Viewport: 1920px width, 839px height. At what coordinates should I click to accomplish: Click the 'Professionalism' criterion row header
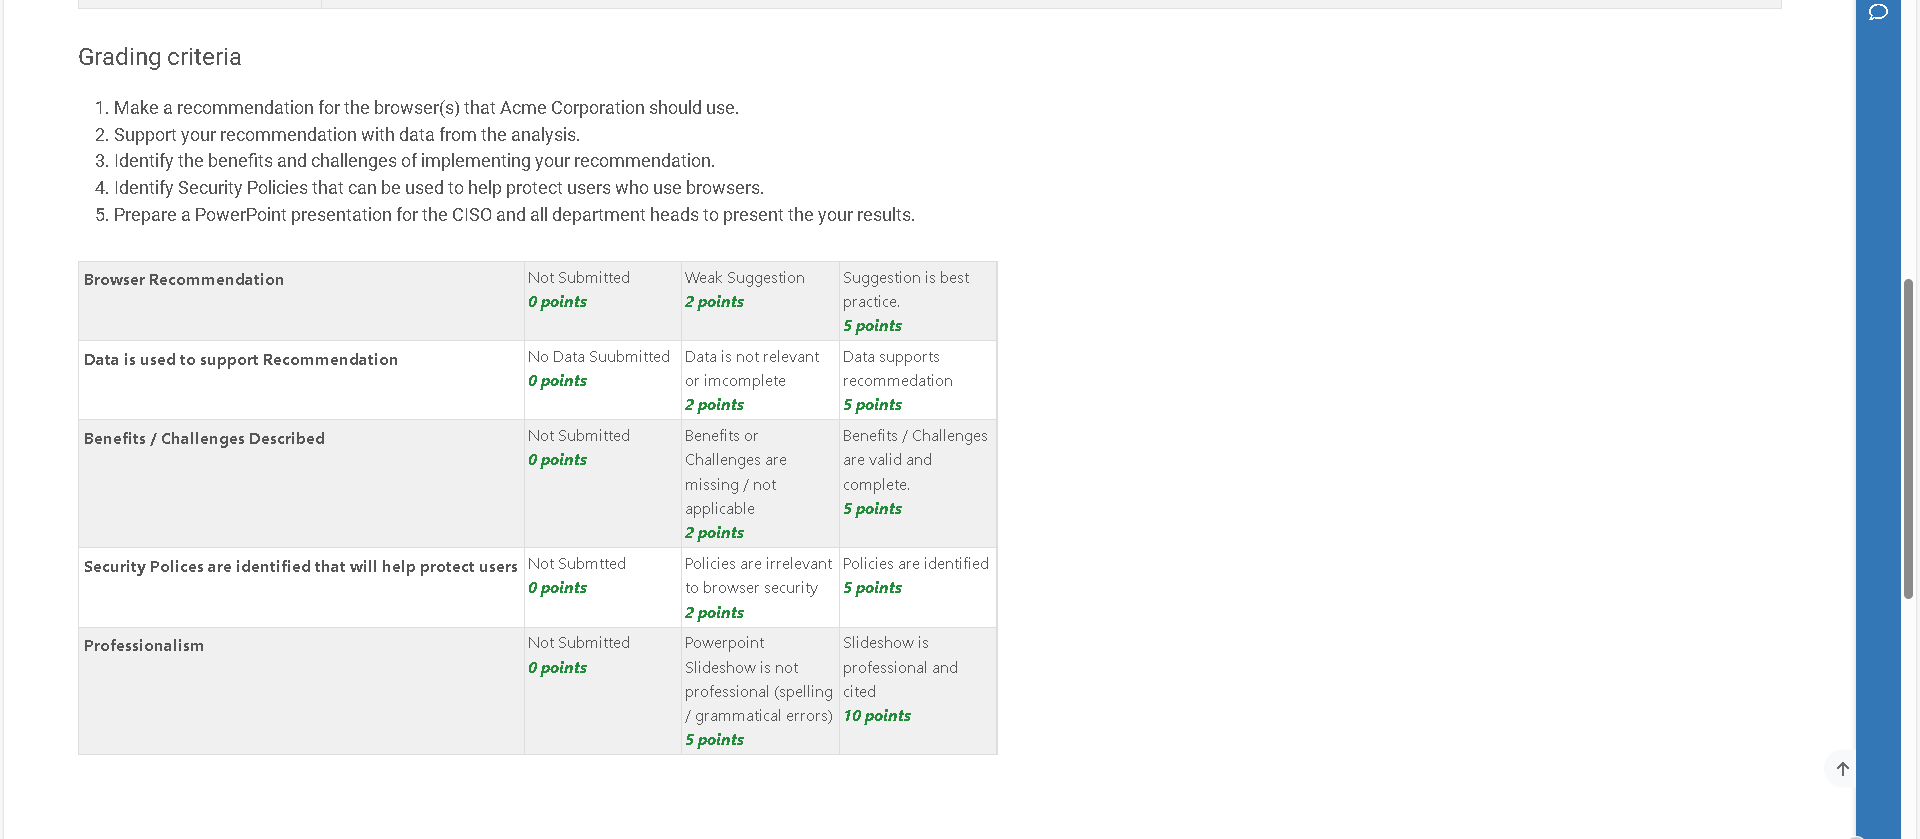click(301, 690)
